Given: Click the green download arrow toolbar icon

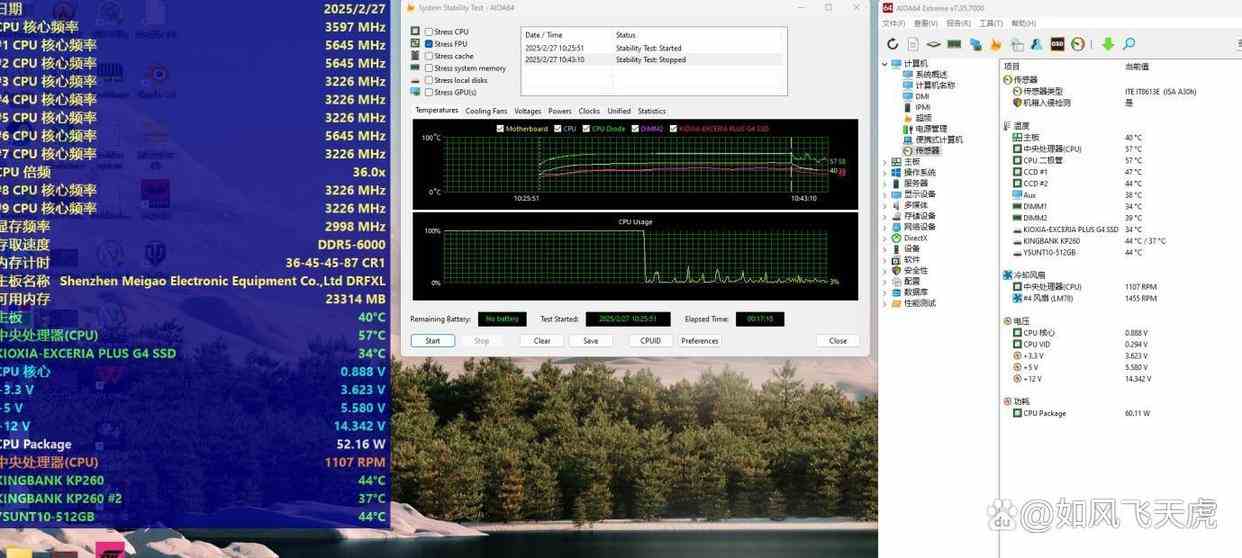Looking at the screenshot, I should pyautogui.click(x=1108, y=44).
